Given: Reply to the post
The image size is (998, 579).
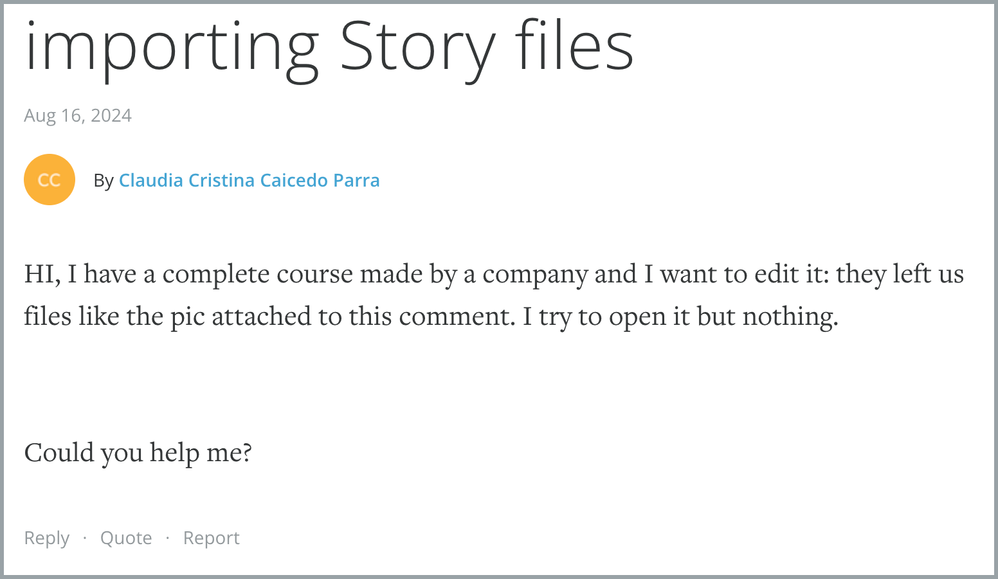Looking at the screenshot, I should pyautogui.click(x=47, y=538).
